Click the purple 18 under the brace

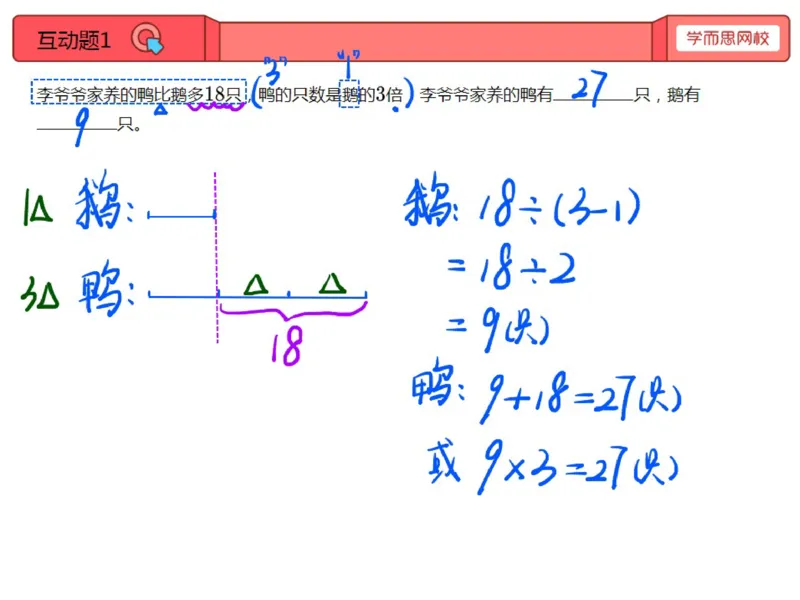point(287,345)
